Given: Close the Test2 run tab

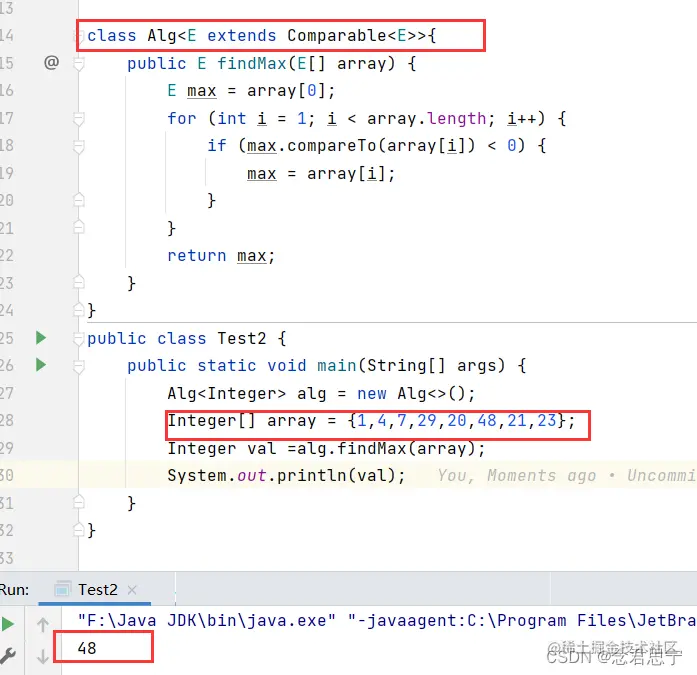Looking at the screenshot, I should [x=132, y=590].
